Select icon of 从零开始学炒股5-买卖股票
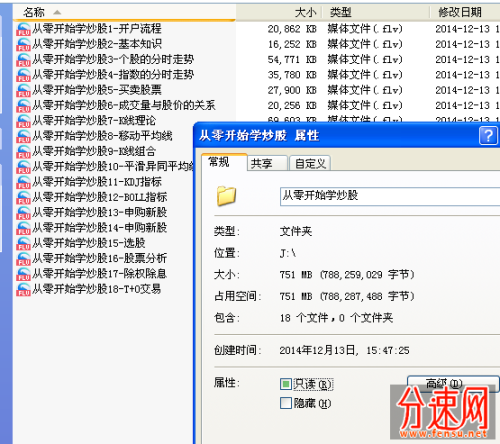This screenshot has width=500, height=444. pos(23,90)
